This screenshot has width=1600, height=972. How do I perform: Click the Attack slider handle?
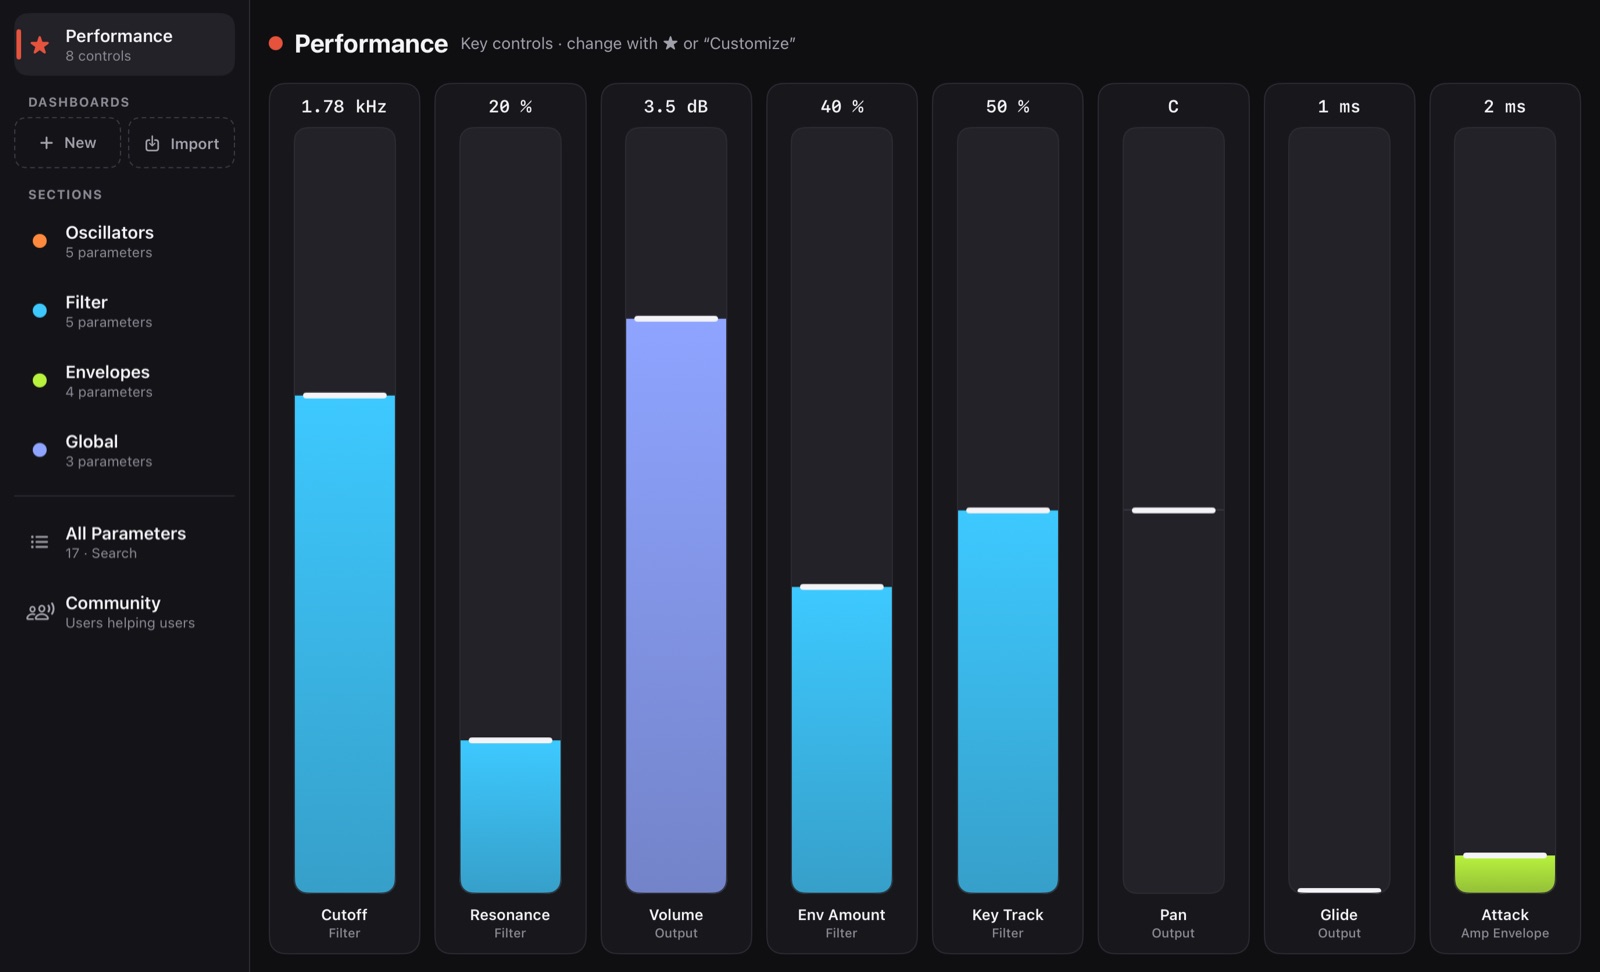tap(1505, 856)
